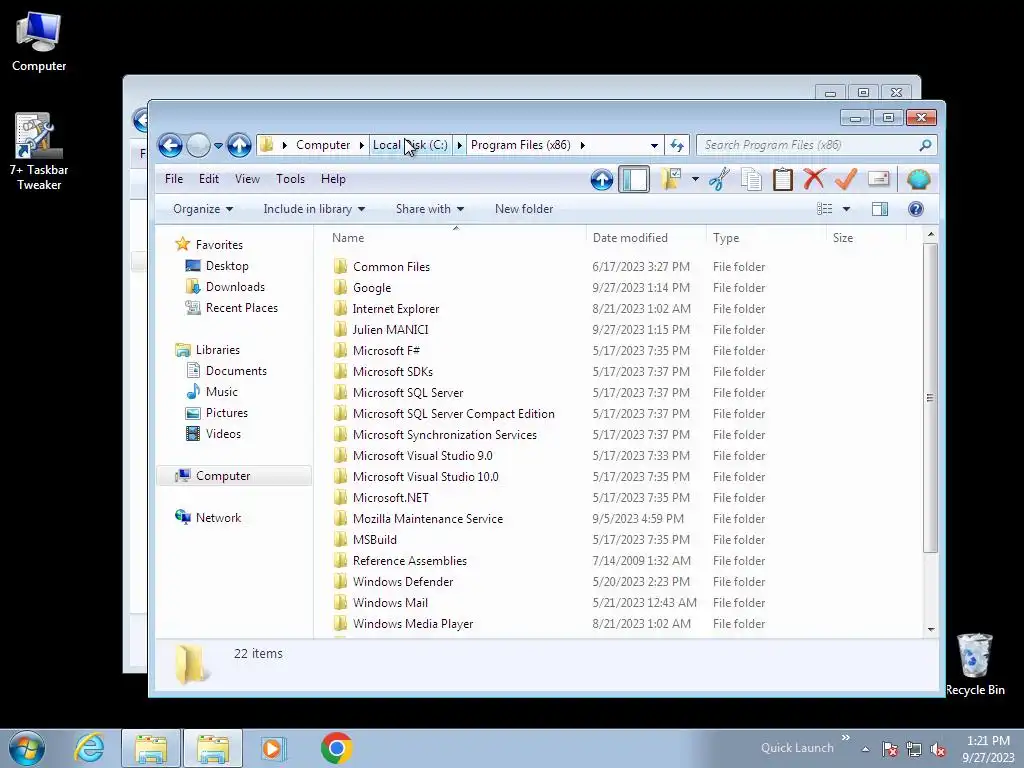Open the recent pages dropdown arrow
The image size is (1024, 768).
[x=218, y=145]
